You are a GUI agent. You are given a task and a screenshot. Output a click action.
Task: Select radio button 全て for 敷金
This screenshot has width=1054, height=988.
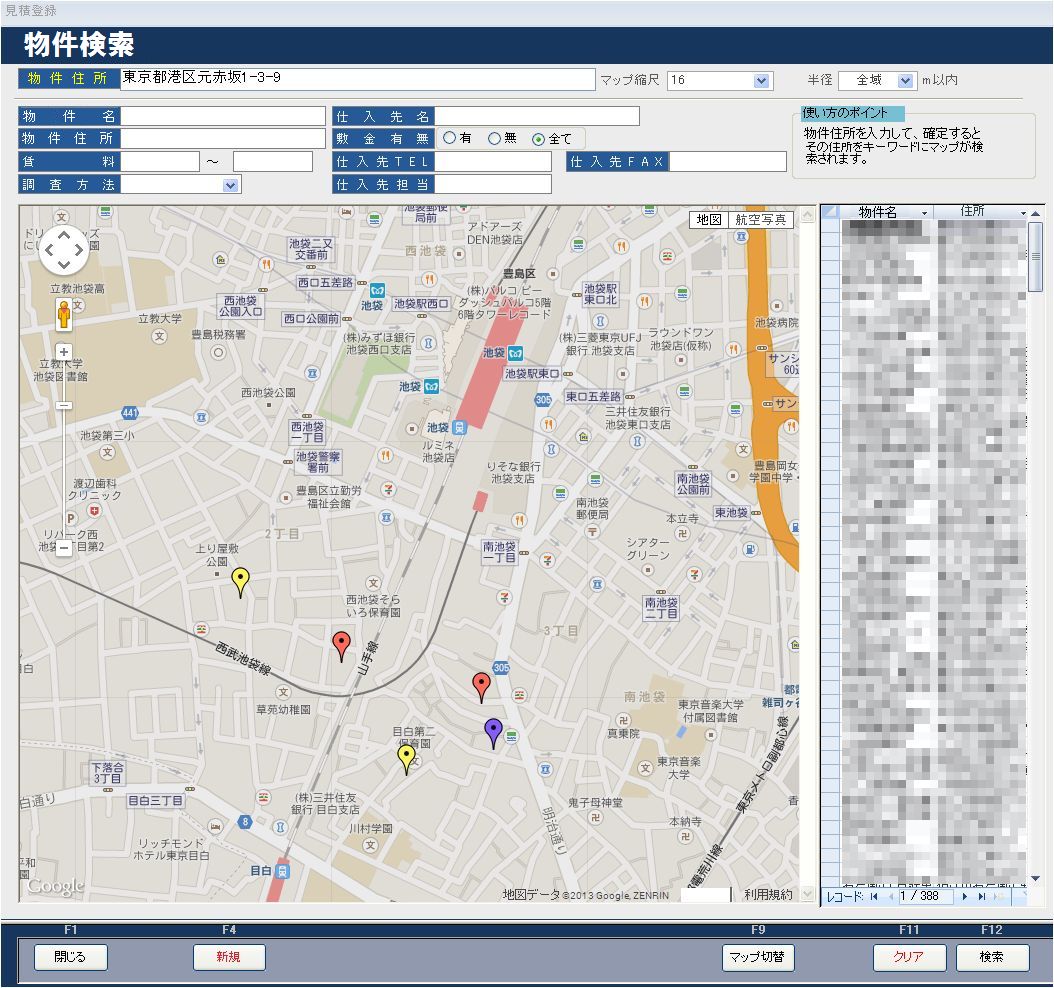(538, 139)
